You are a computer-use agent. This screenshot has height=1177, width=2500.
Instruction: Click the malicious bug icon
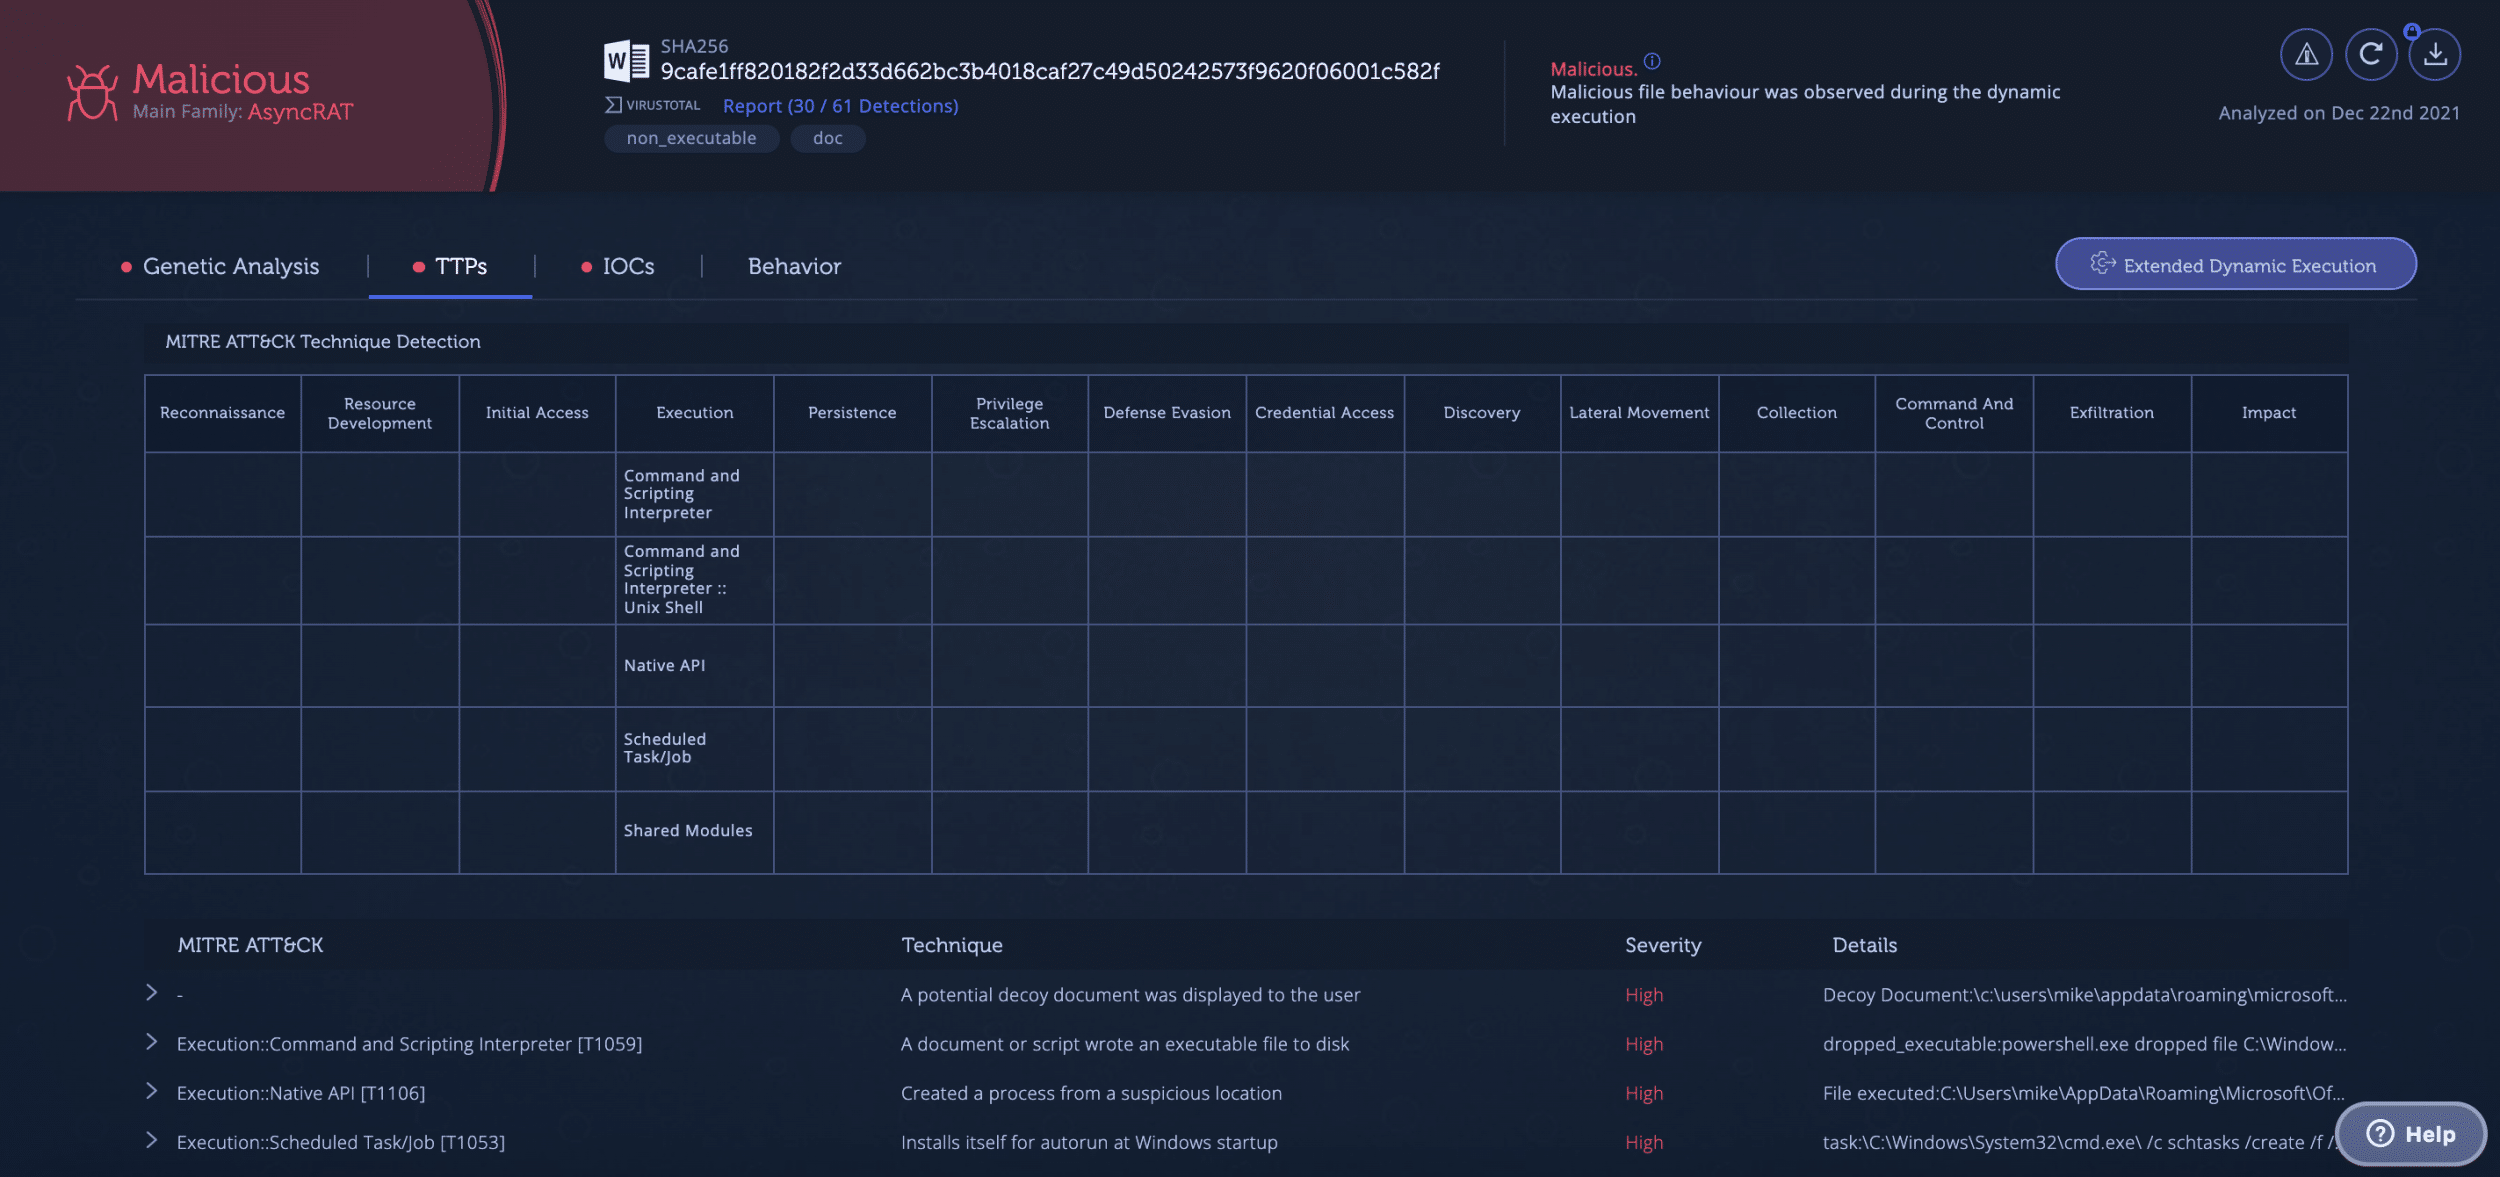(x=92, y=92)
